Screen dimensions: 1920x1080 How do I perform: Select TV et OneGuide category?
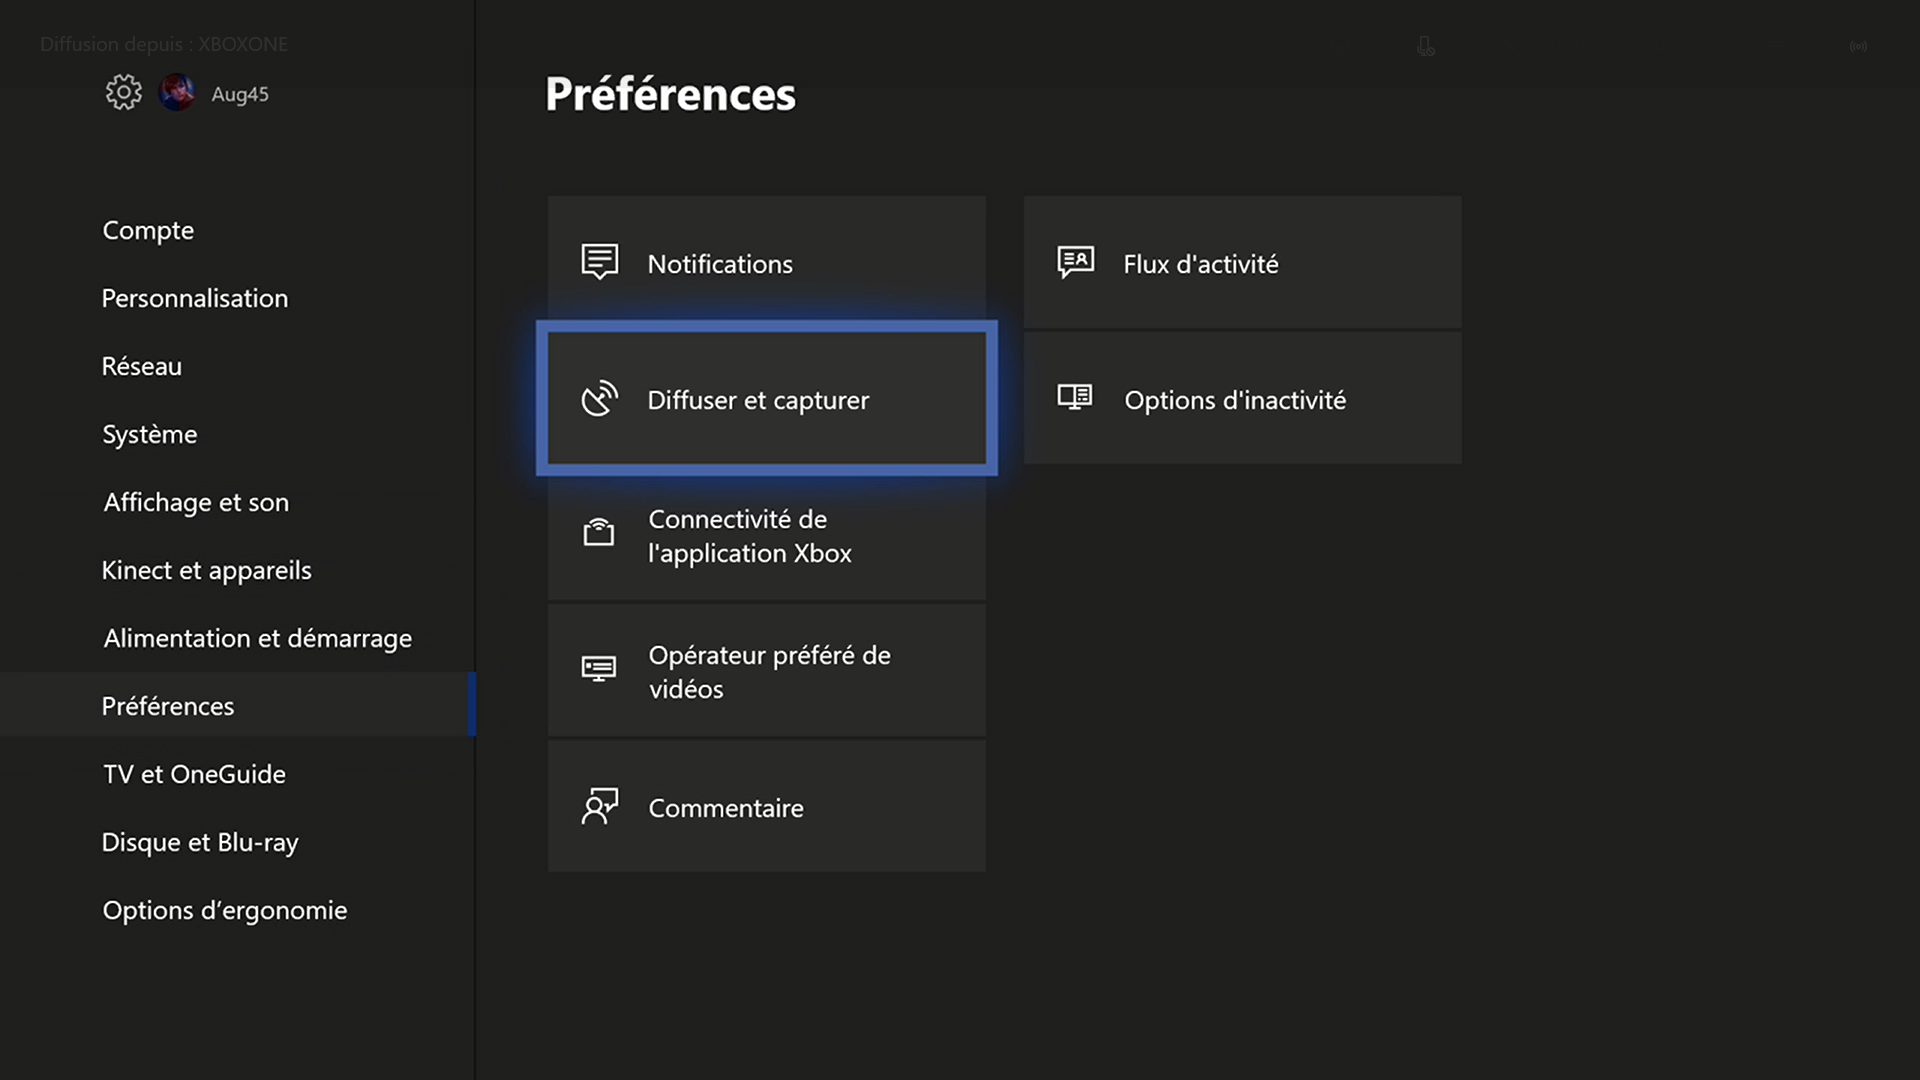tap(195, 774)
